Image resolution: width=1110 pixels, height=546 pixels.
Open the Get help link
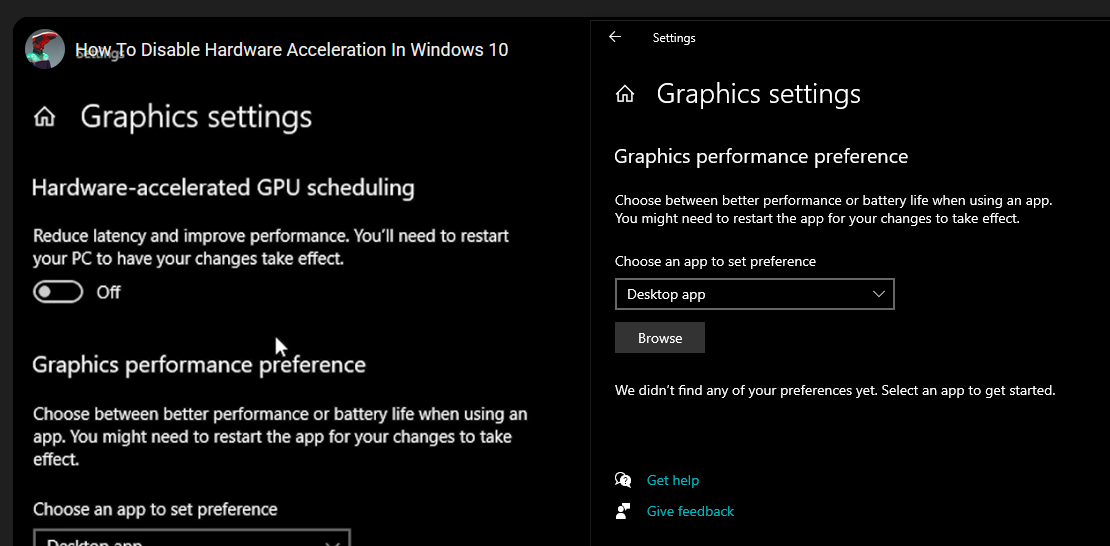[673, 480]
